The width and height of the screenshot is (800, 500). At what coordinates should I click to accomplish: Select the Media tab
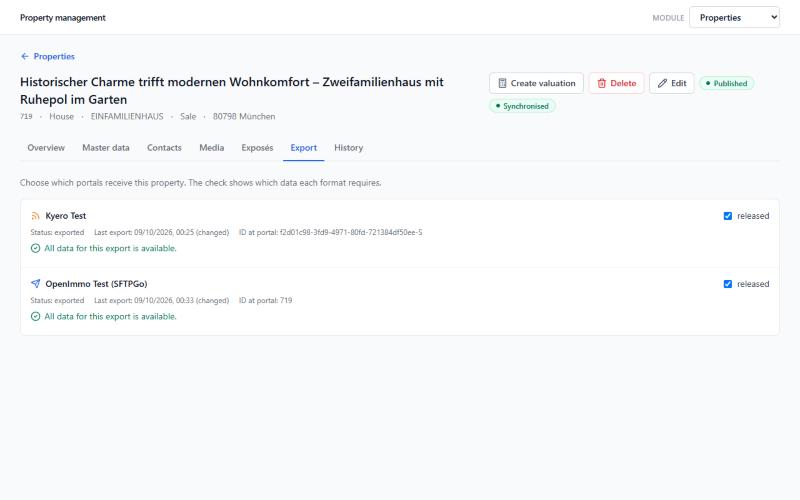coord(211,147)
